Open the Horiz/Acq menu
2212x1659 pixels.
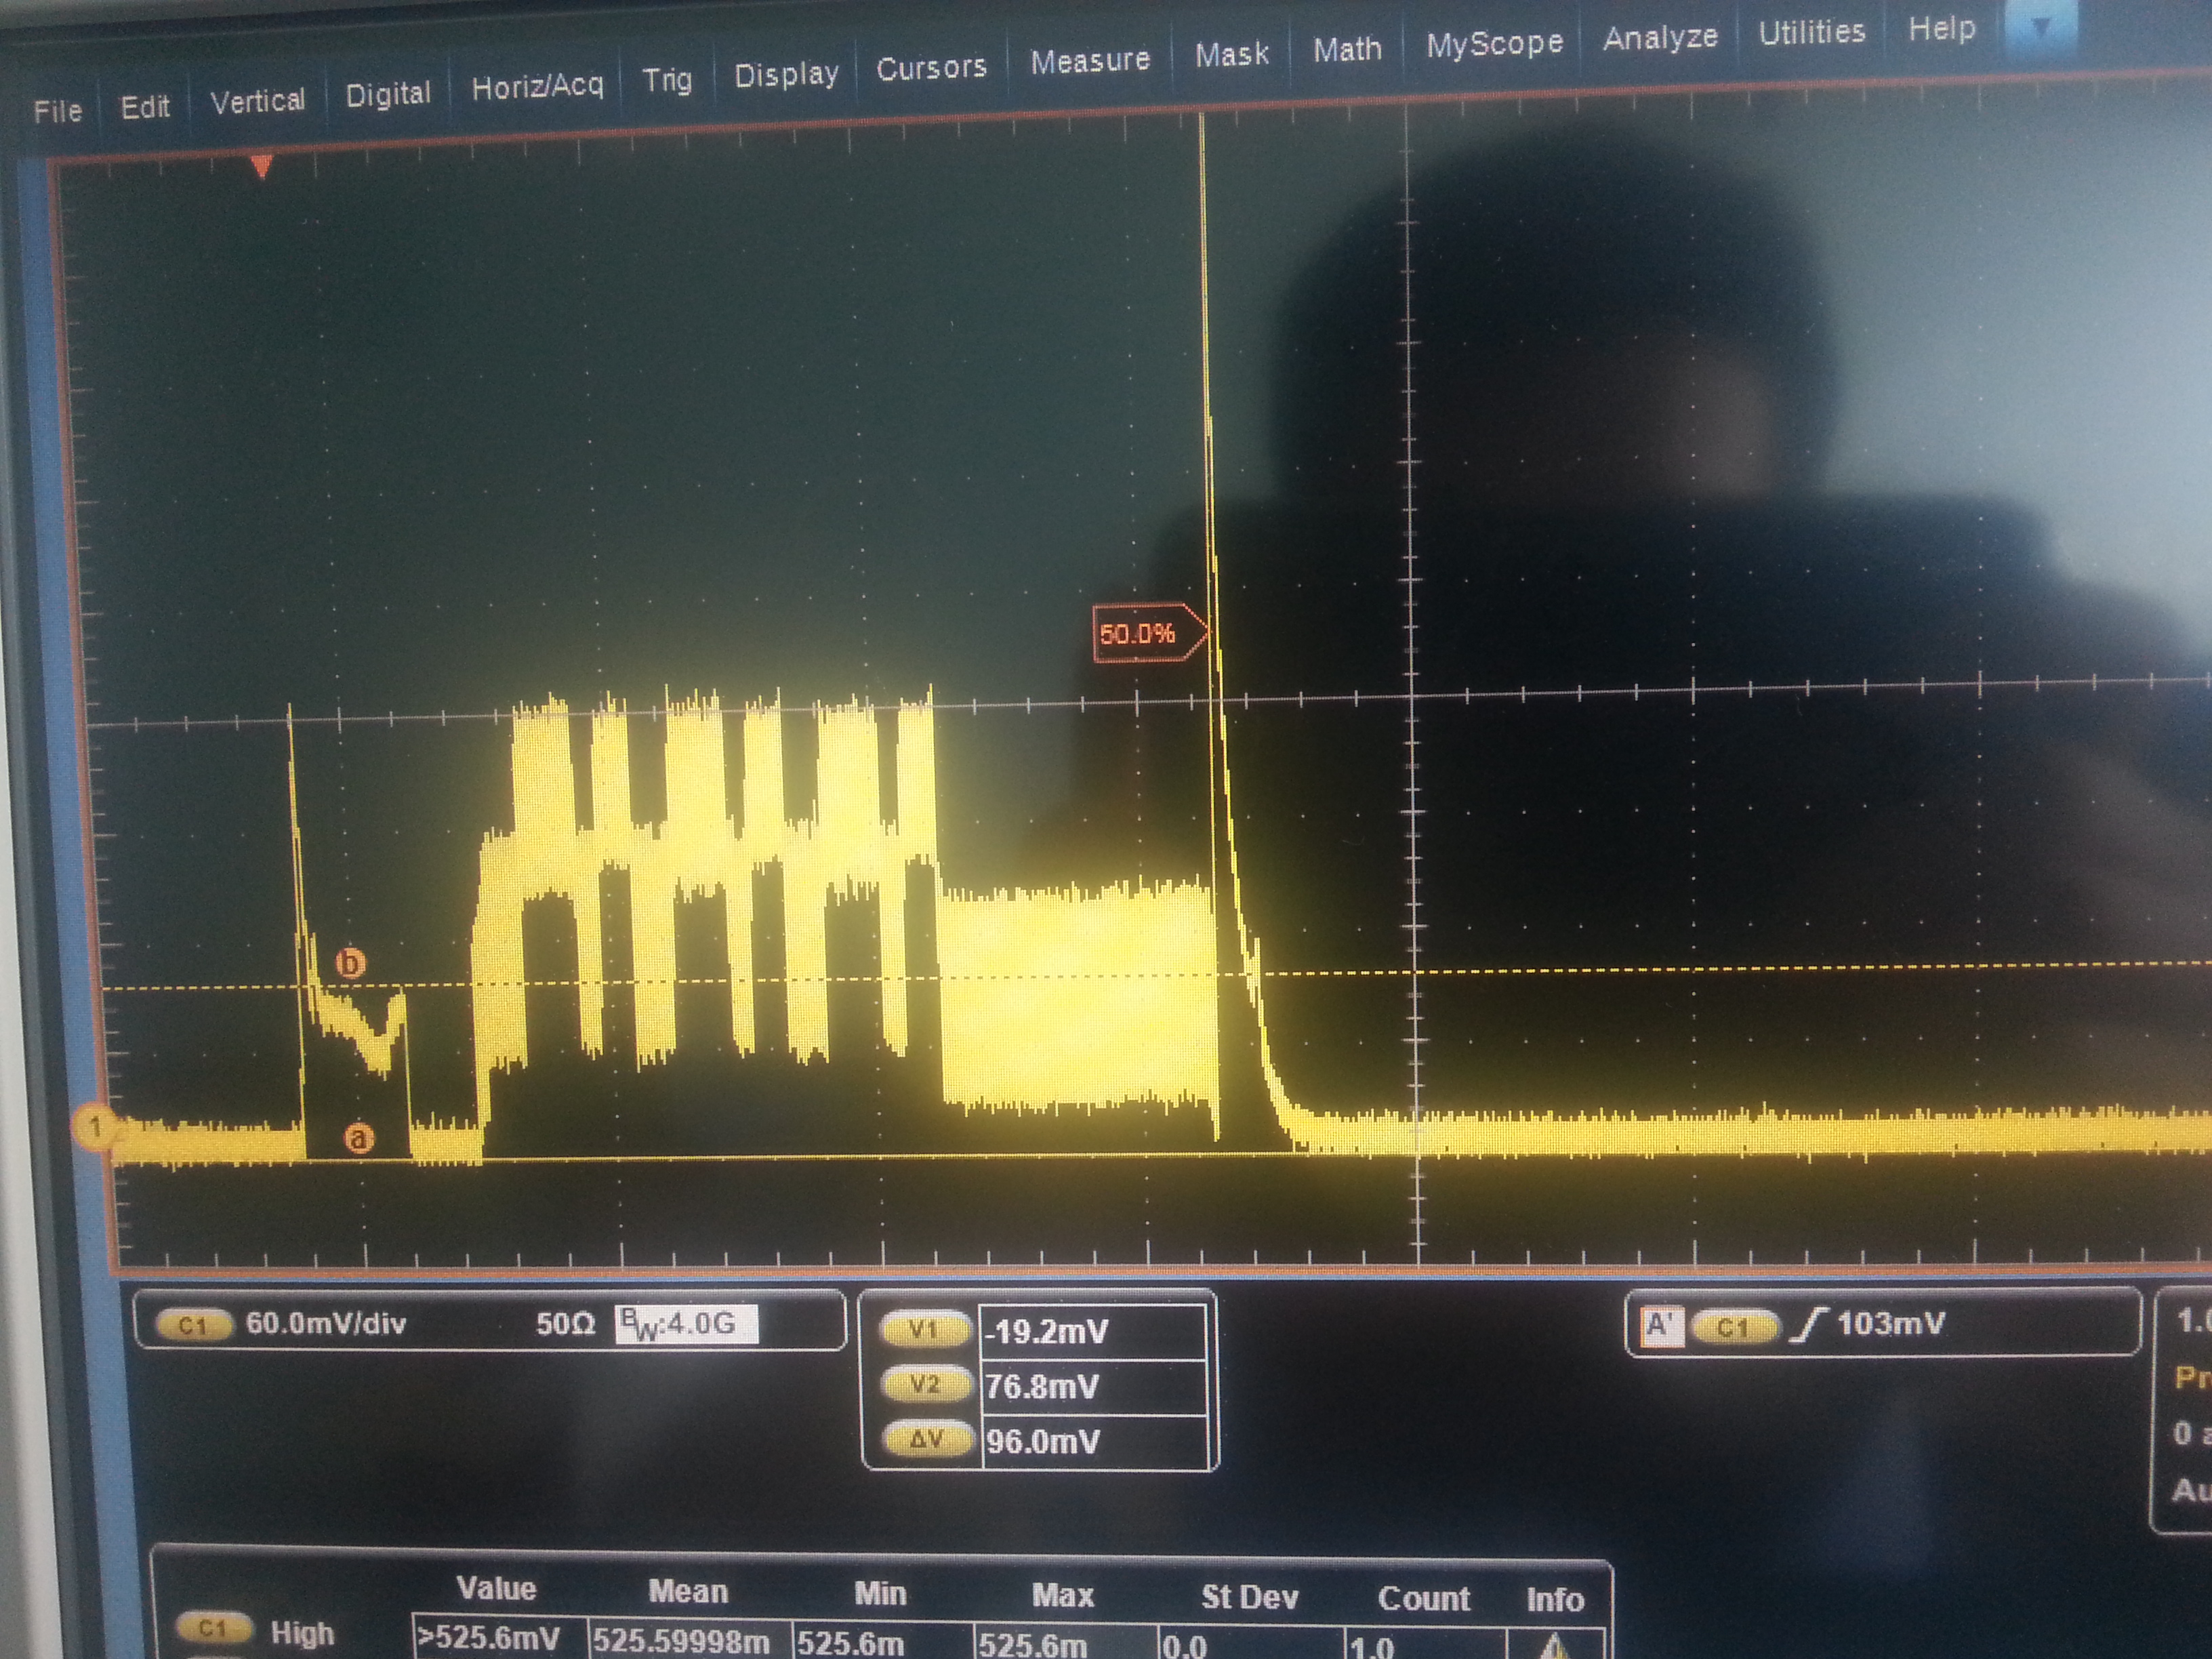point(537,87)
